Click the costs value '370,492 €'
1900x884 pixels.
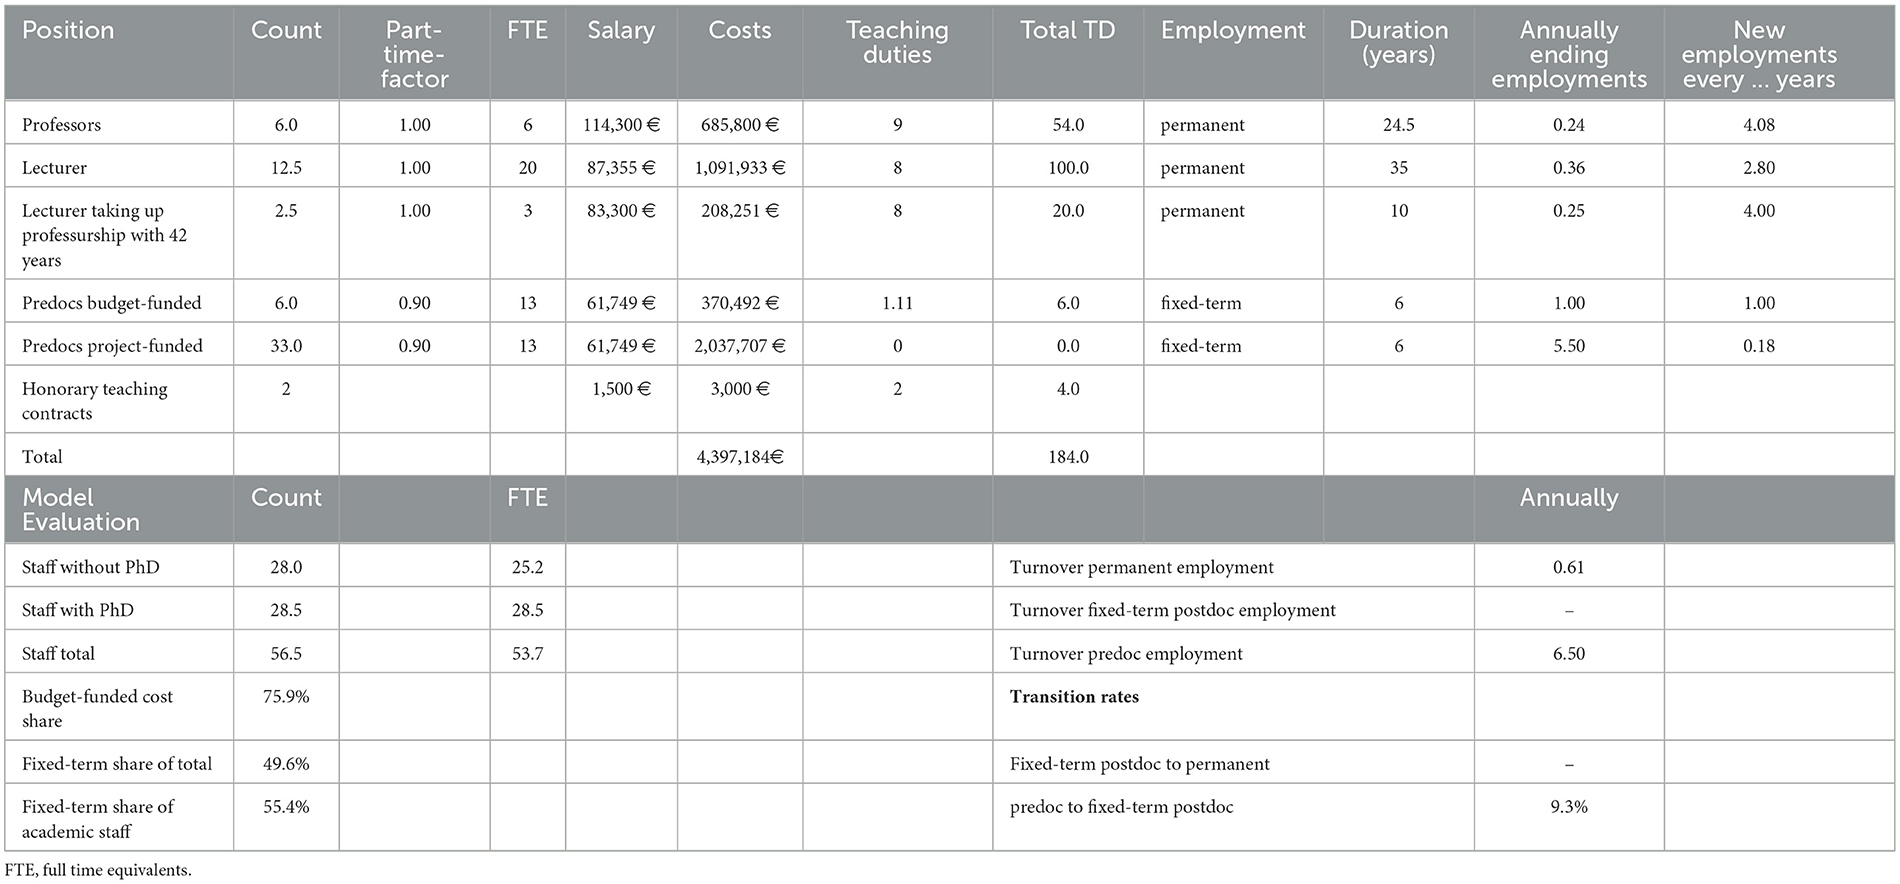click(x=740, y=303)
